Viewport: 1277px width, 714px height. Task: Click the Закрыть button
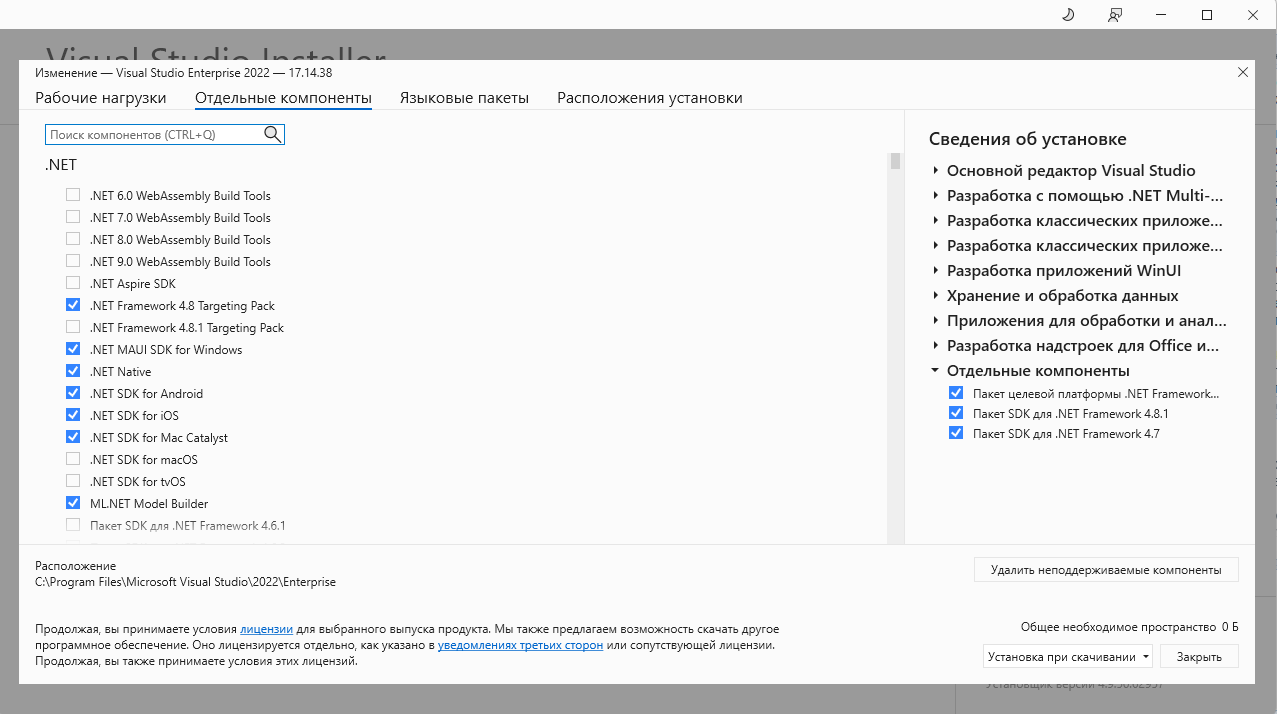coord(1199,657)
